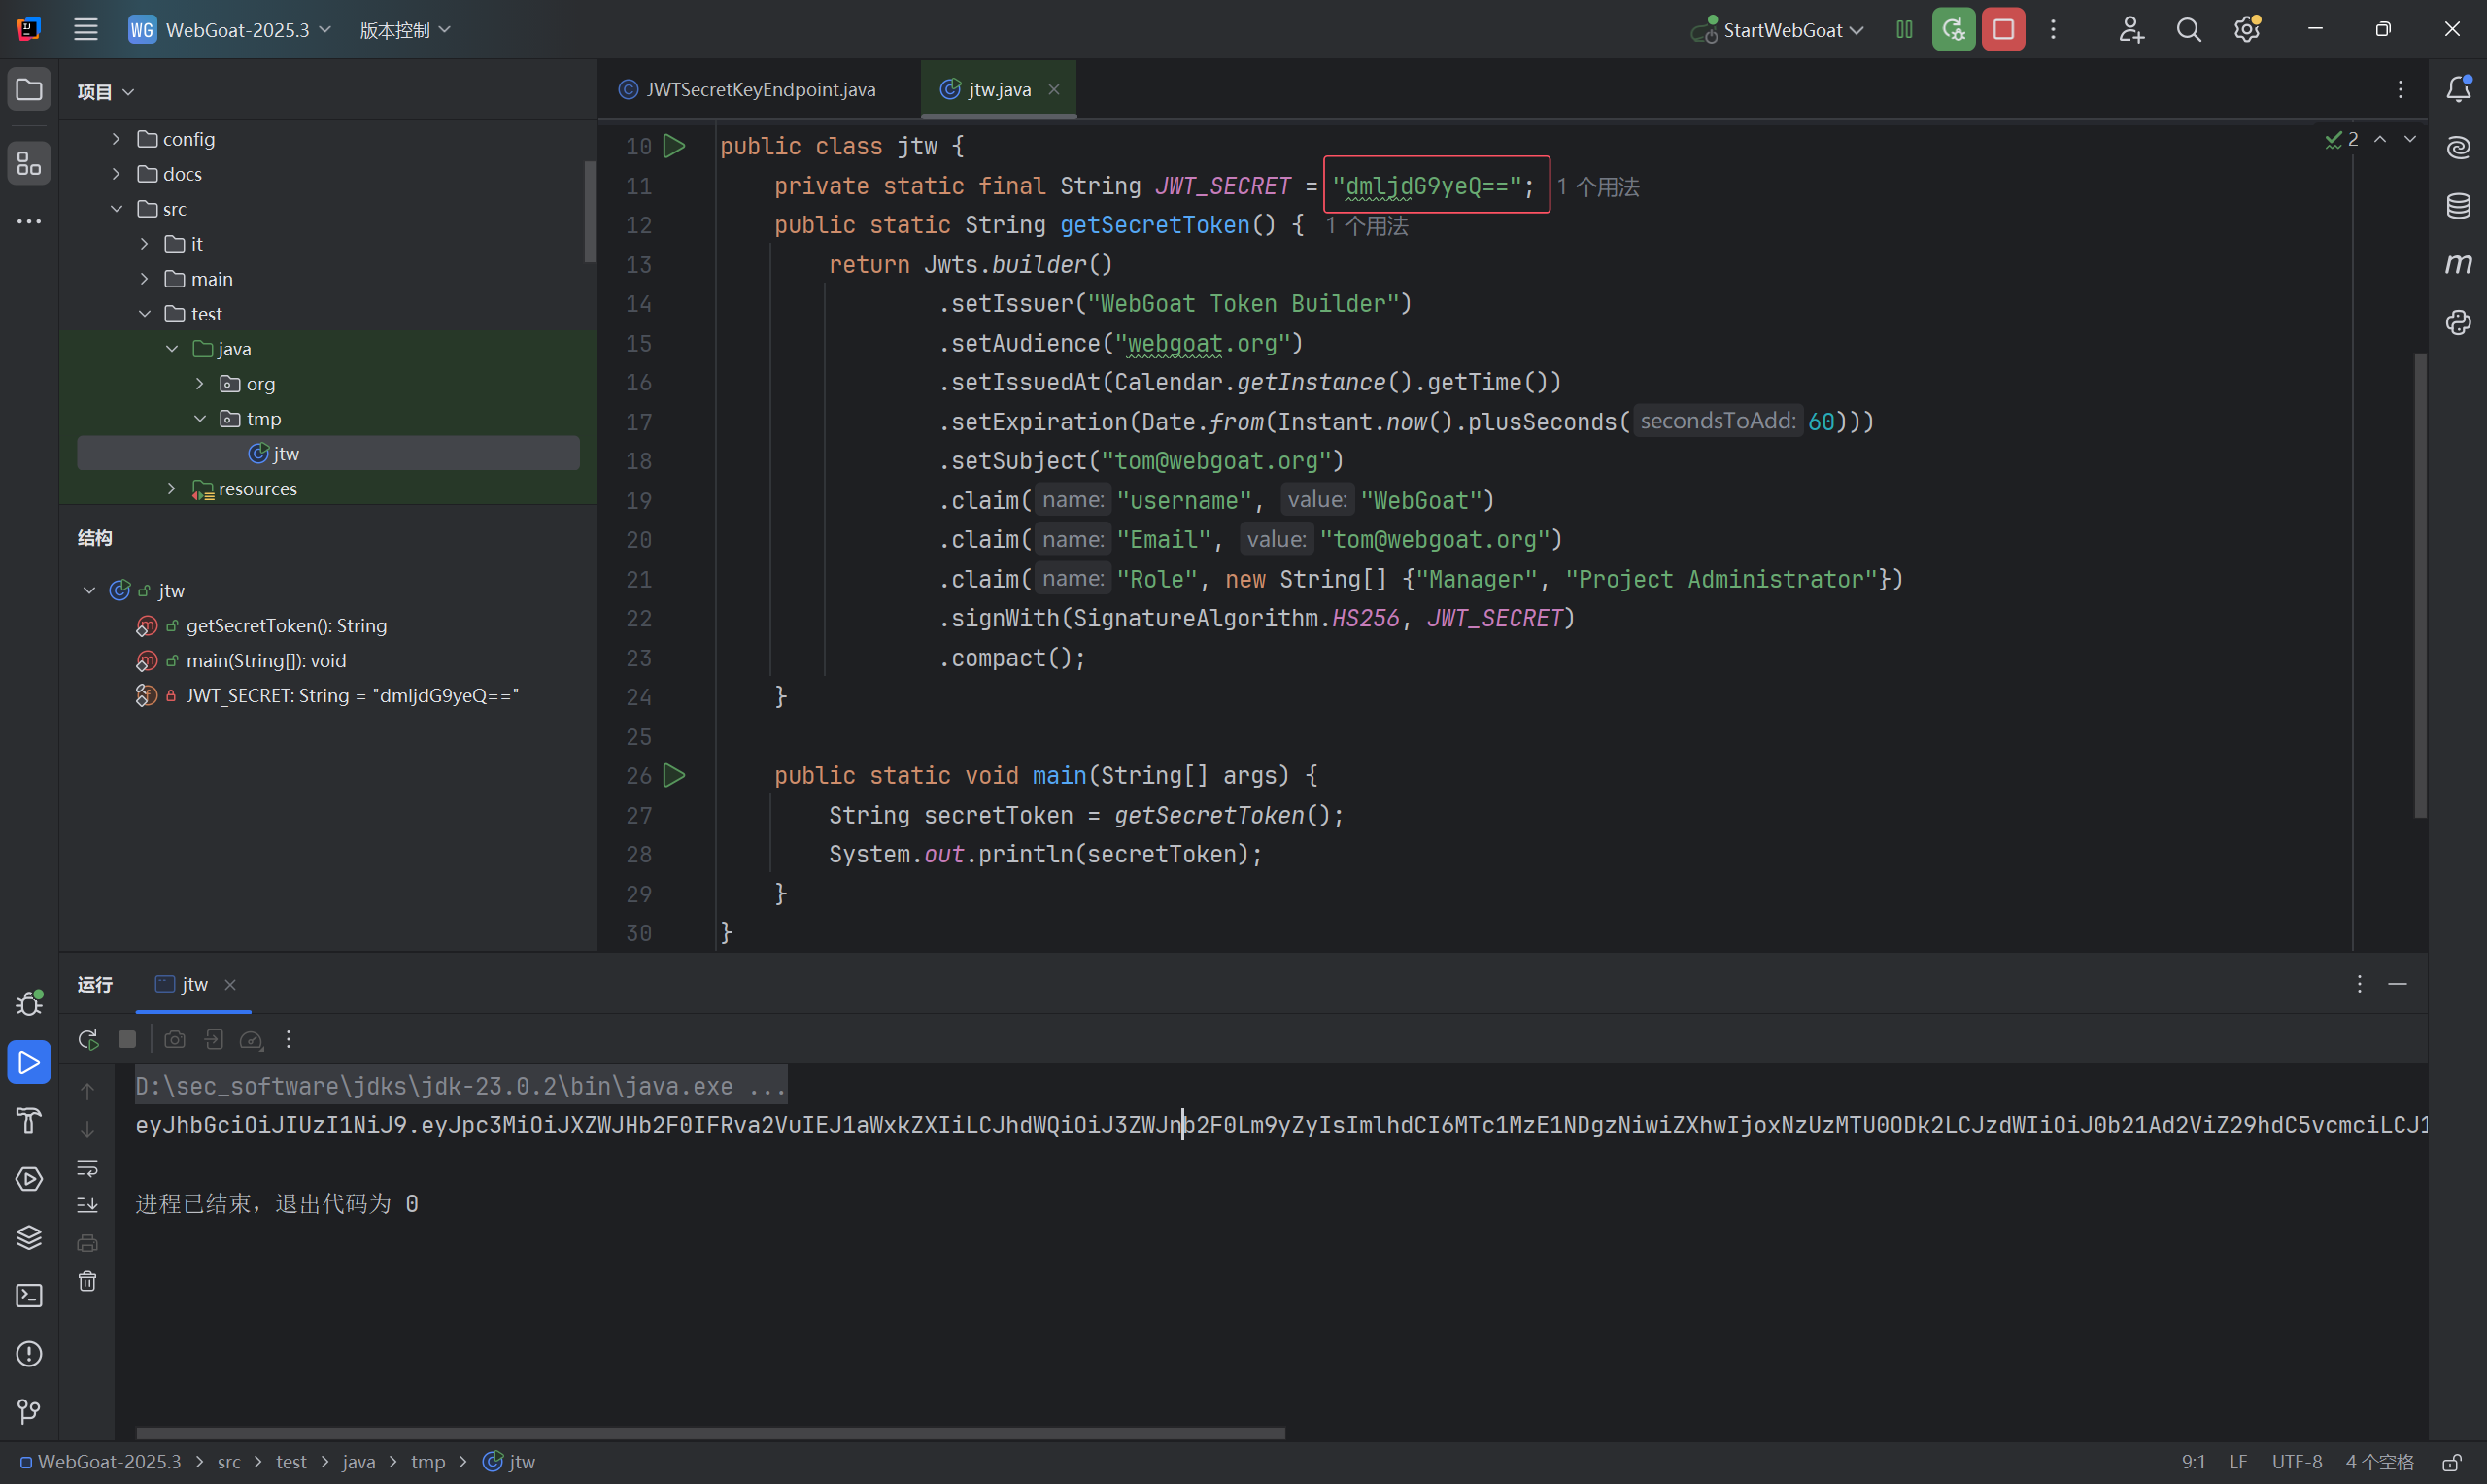
Task: Click UTF-8 encoding in status bar
Action: 2296,1462
